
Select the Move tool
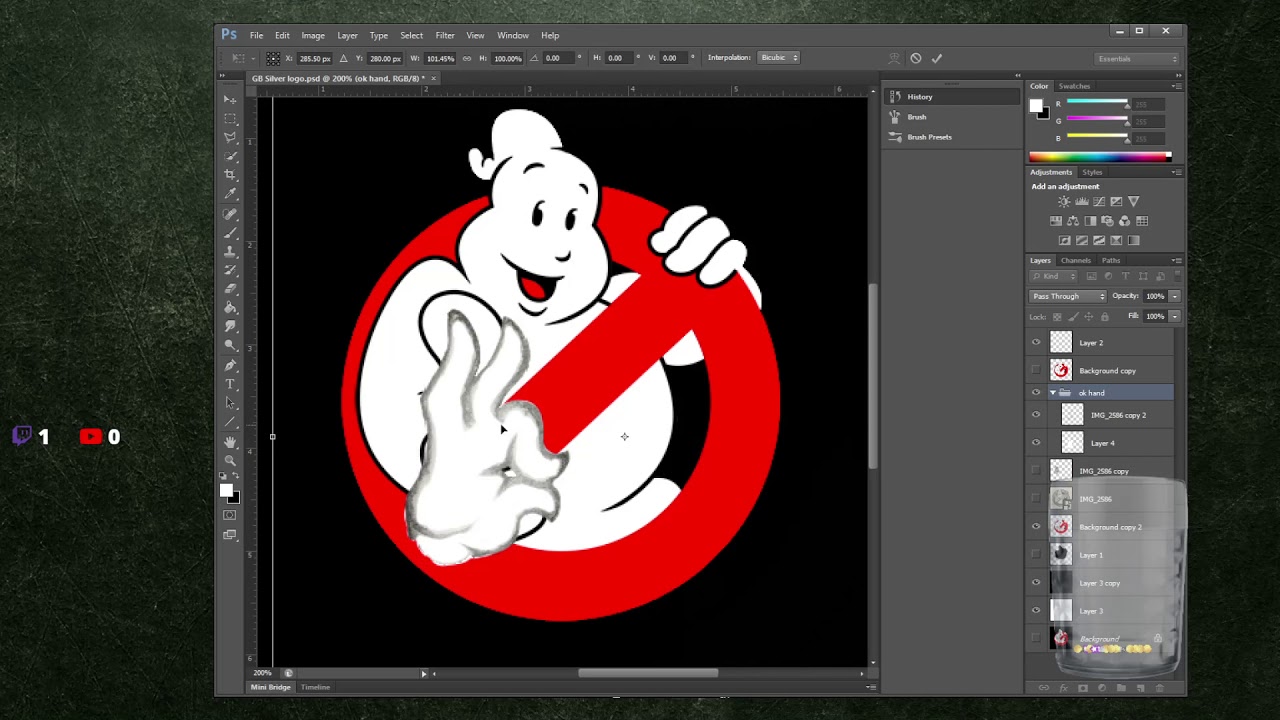230,100
